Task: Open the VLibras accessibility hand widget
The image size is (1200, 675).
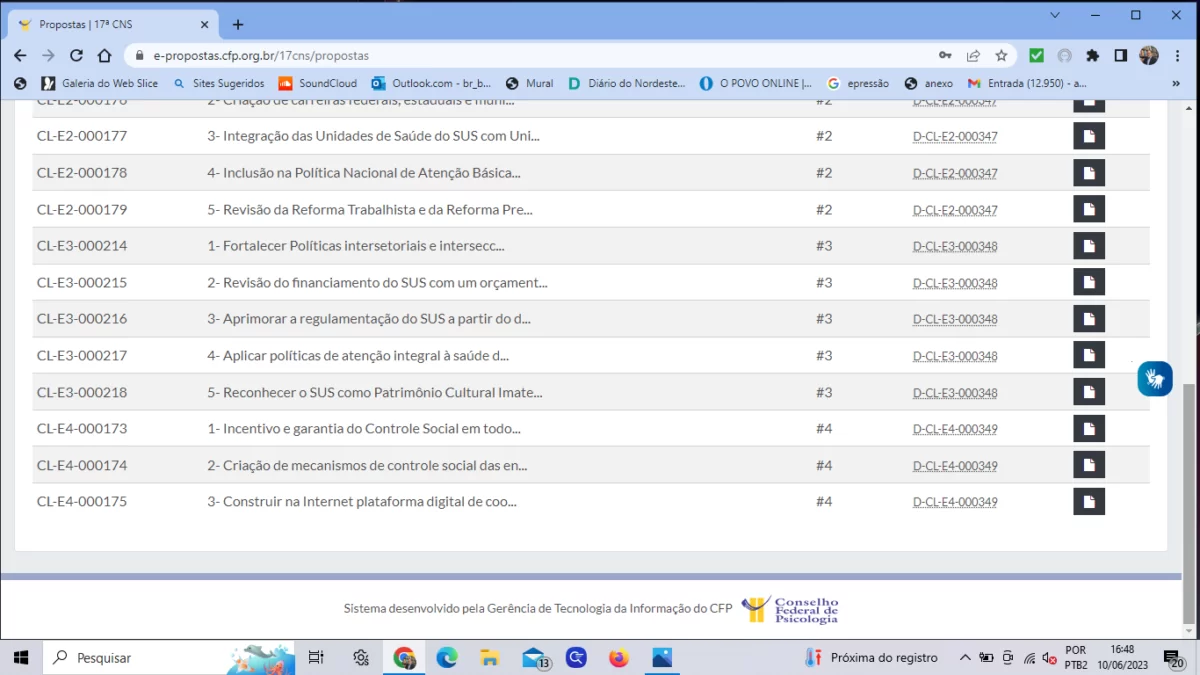Action: tap(1154, 379)
